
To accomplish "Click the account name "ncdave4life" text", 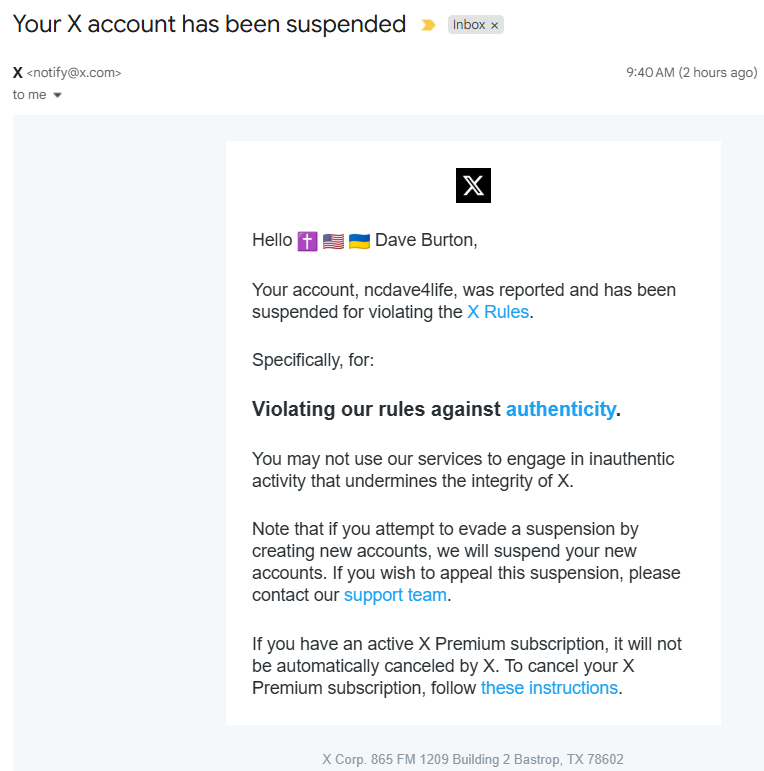I will [410, 290].
